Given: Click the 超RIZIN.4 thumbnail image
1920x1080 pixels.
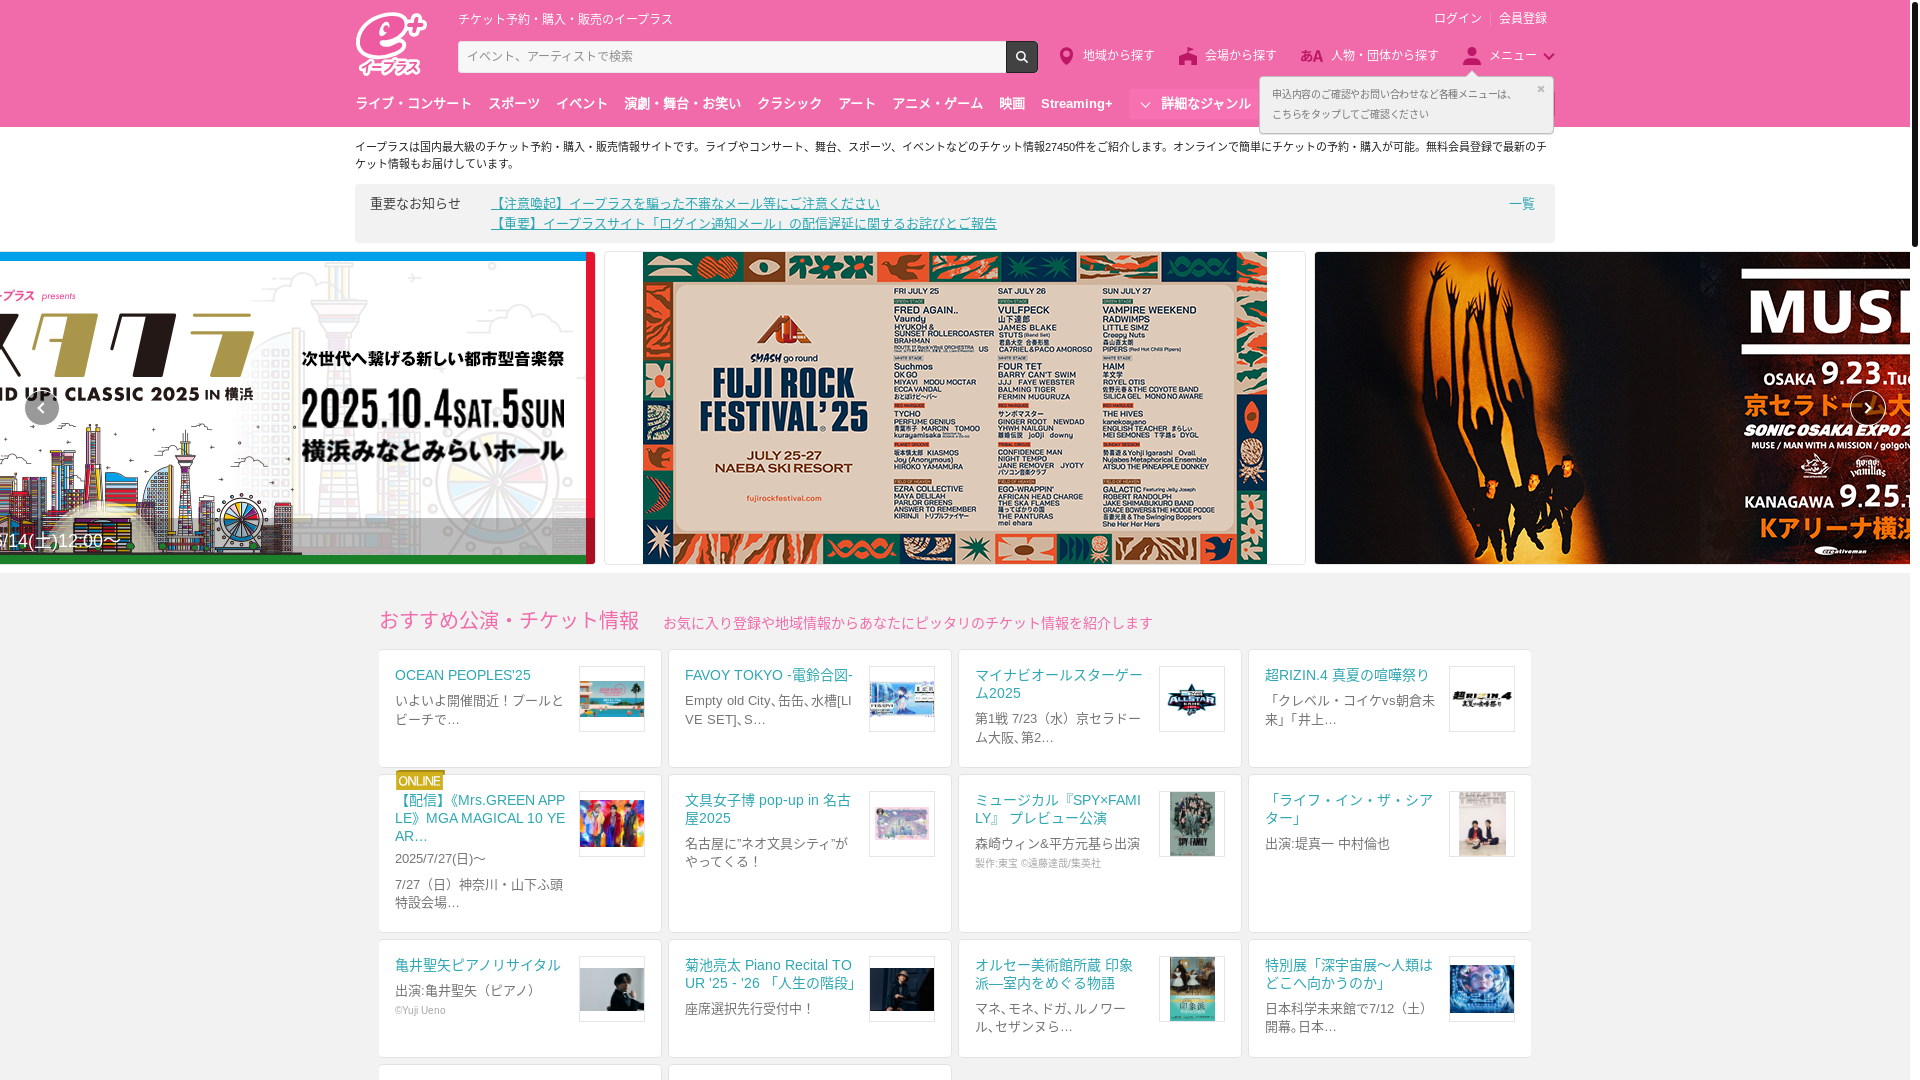Looking at the screenshot, I should pyautogui.click(x=1482, y=699).
